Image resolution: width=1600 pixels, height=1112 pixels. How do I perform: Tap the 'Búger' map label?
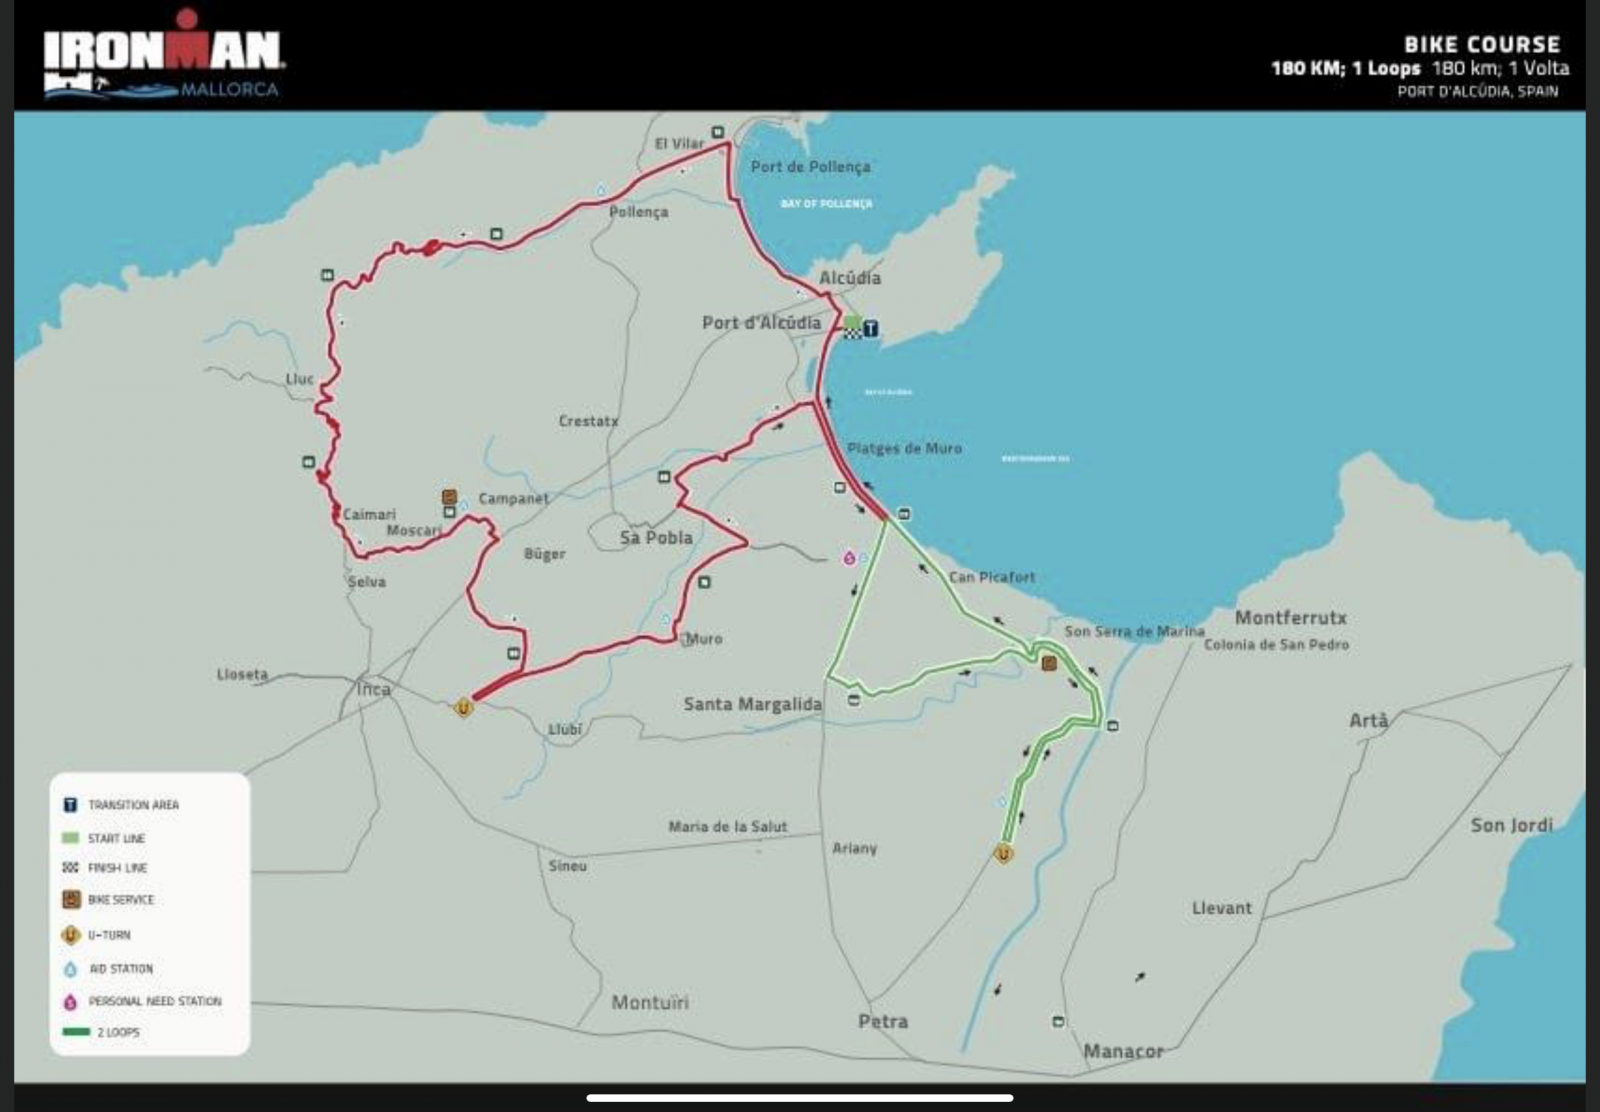tap(545, 554)
